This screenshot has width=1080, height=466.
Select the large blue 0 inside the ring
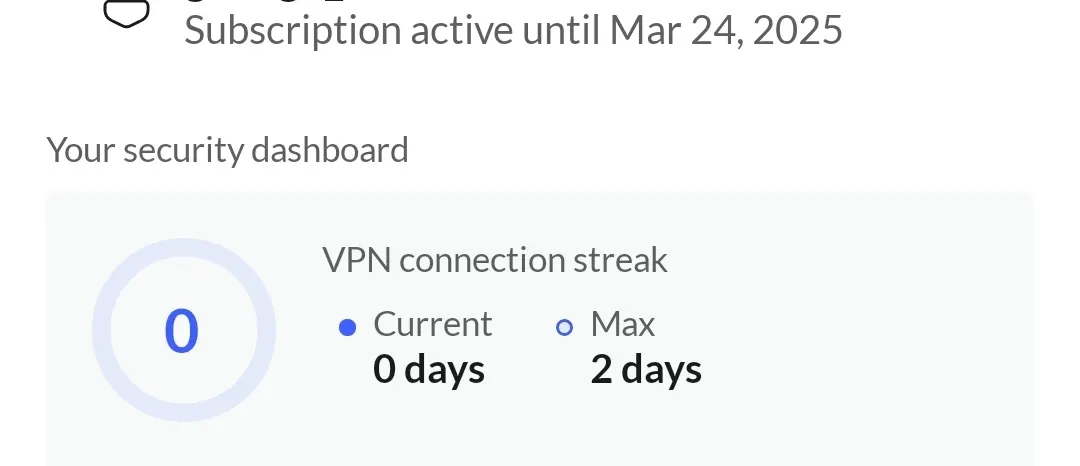(182, 331)
